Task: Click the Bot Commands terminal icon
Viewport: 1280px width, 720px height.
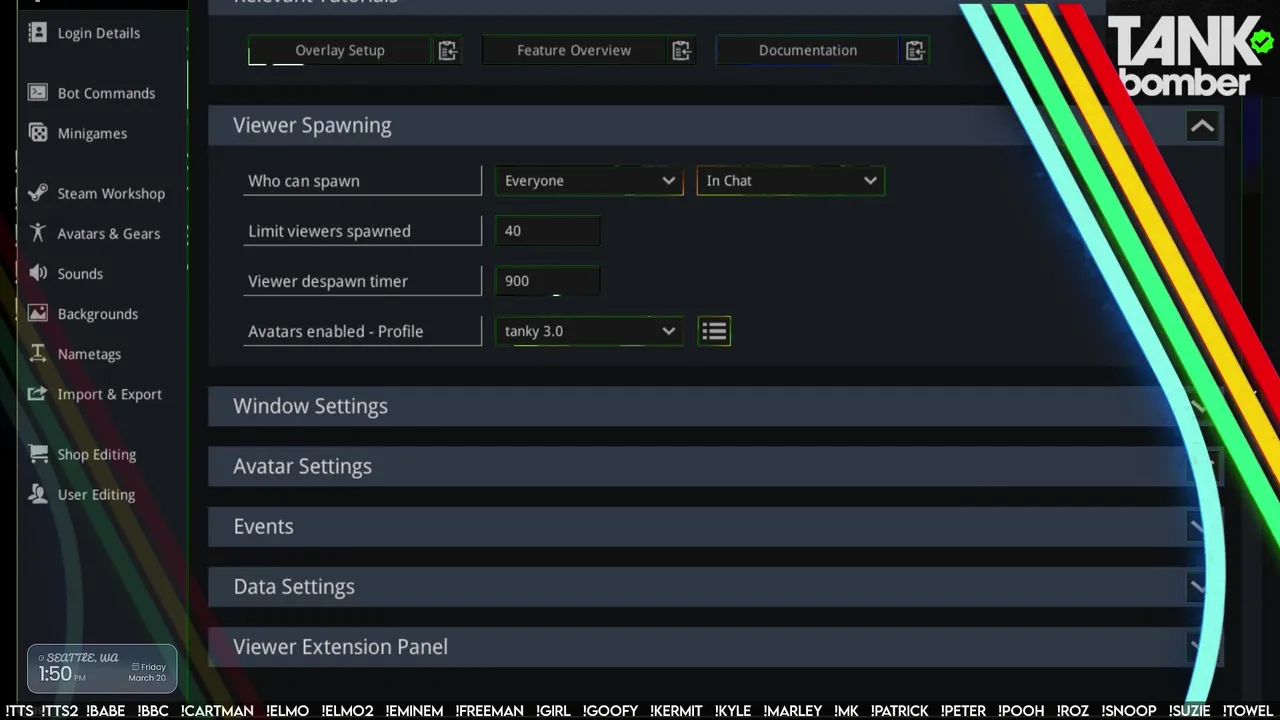Action: (x=38, y=92)
